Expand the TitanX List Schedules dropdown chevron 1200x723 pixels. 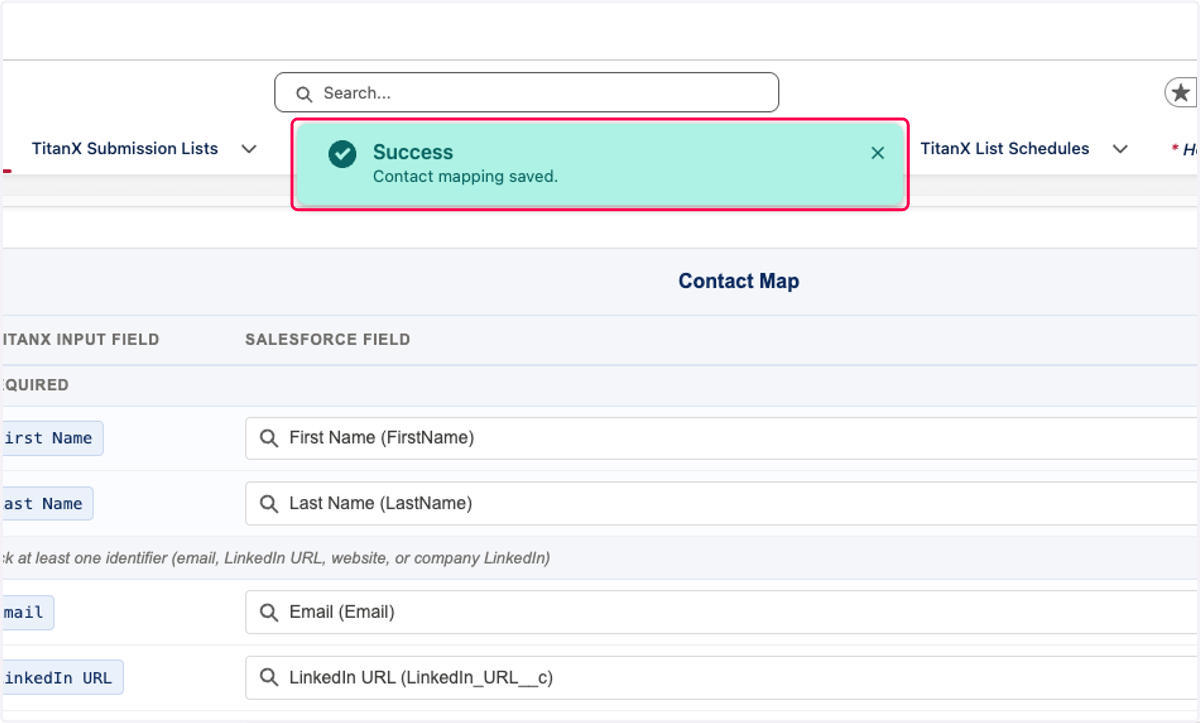(1120, 149)
